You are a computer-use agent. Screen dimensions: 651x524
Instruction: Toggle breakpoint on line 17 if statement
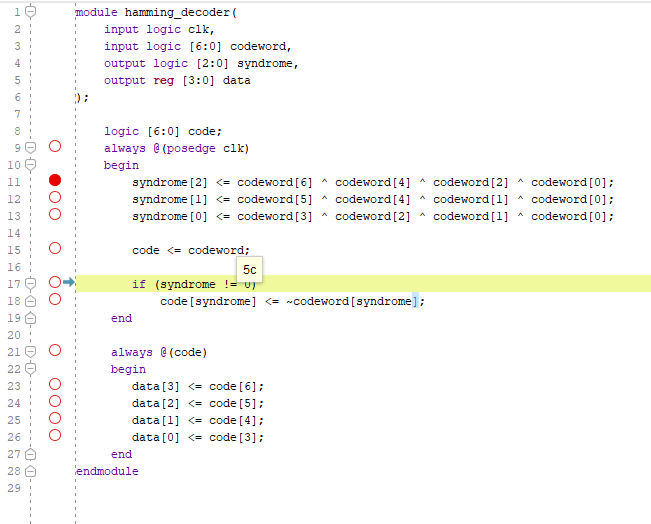[x=55, y=282]
